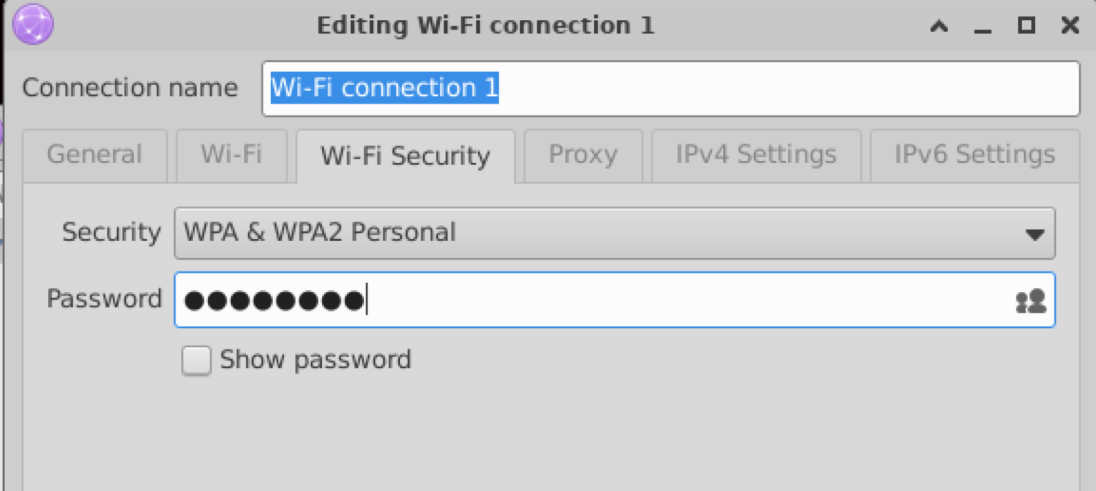Open the Security type dropdown
1096x491 pixels.
[x=614, y=234]
